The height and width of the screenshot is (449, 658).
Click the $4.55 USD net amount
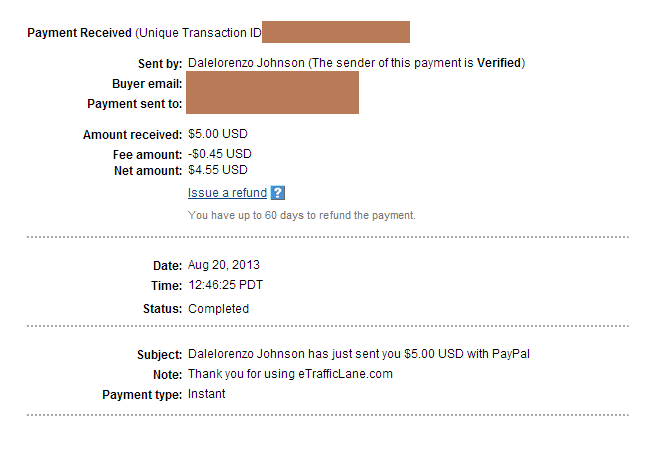(218, 170)
